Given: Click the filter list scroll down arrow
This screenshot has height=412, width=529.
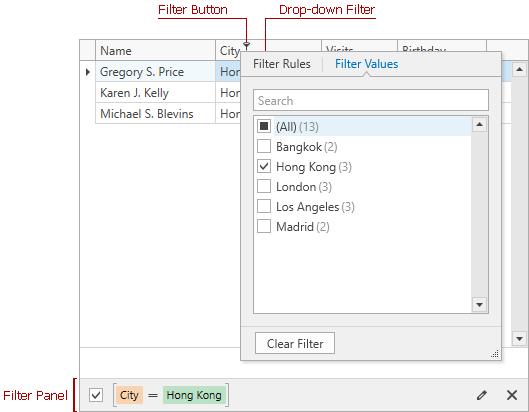Looking at the screenshot, I should [479, 305].
